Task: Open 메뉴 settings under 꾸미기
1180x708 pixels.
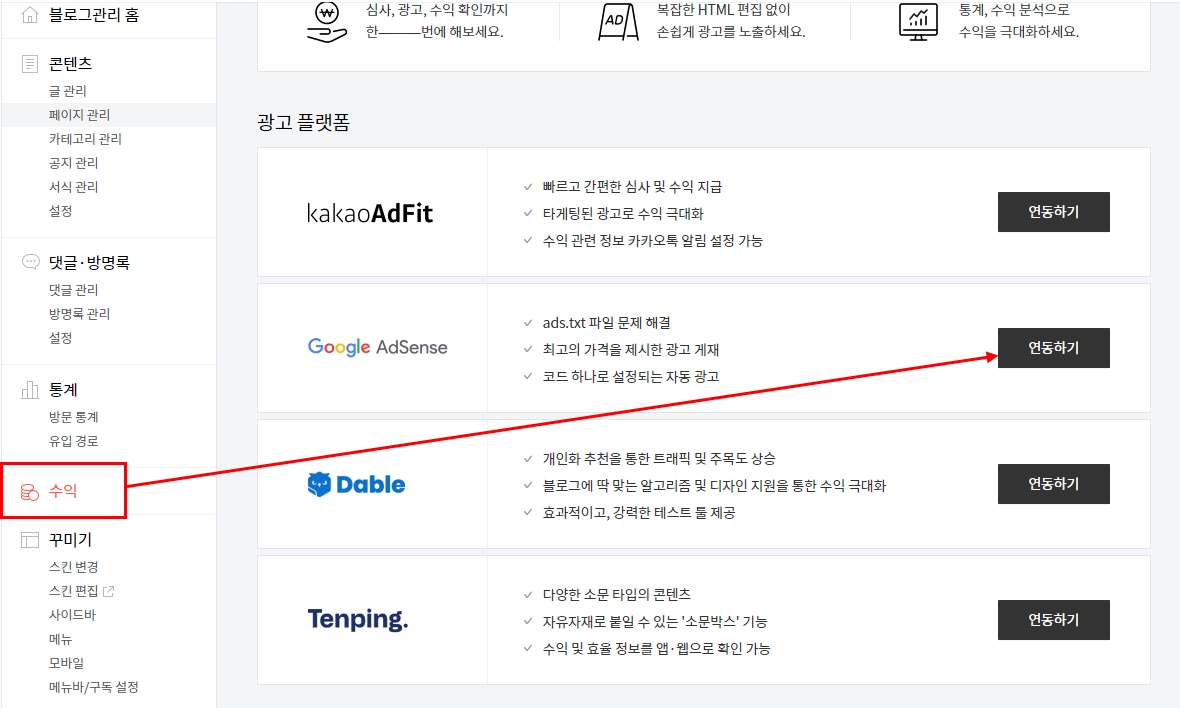Action: pyautogui.click(x=60, y=639)
